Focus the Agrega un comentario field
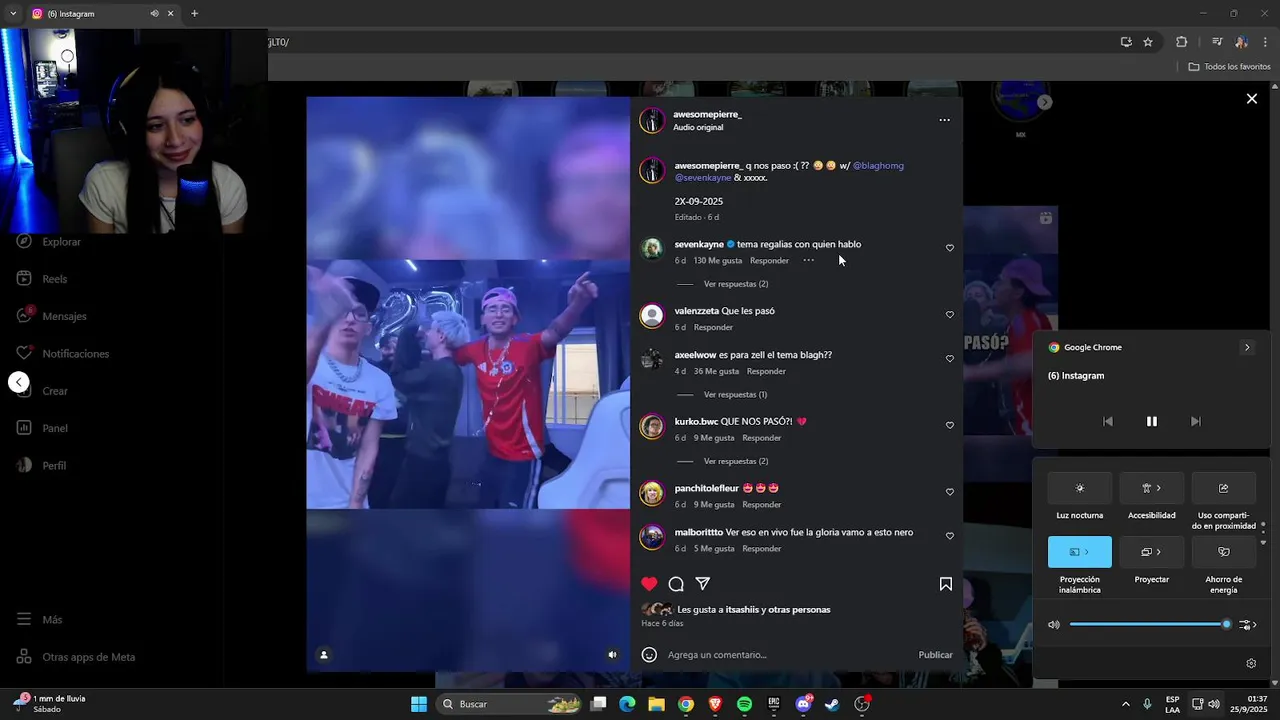Screen dimensions: 1280x720 coord(788,655)
